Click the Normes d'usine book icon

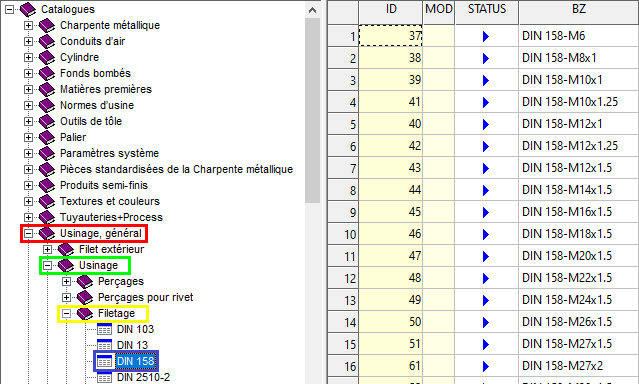click(x=47, y=106)
